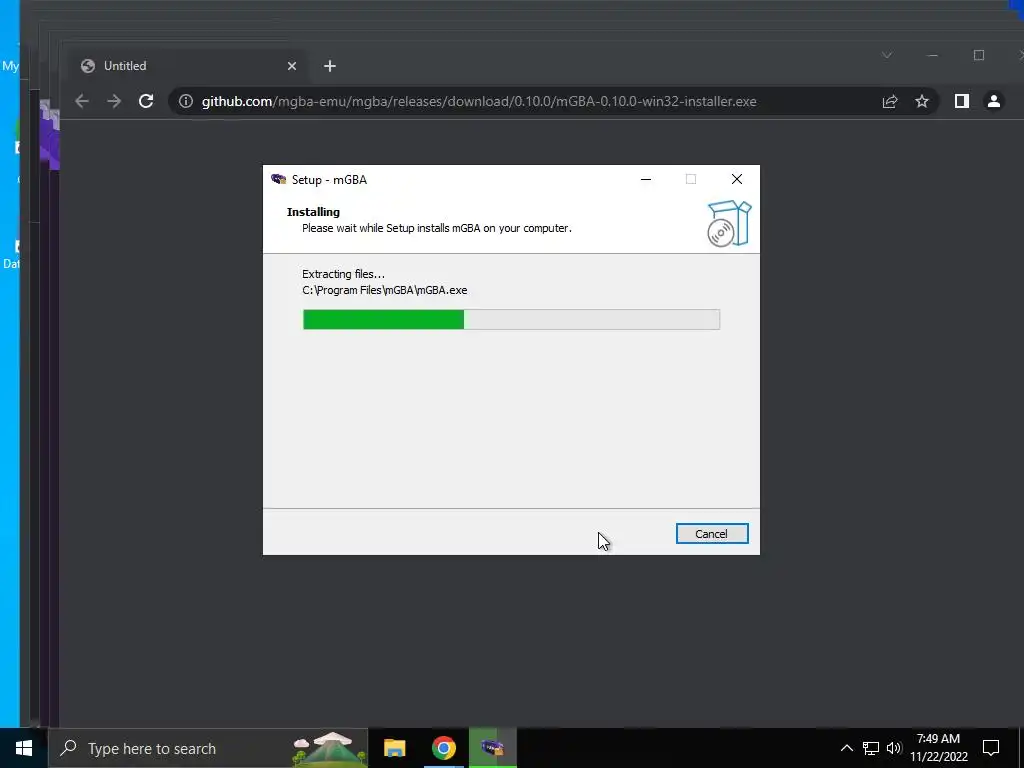Open Google Chrome from taskbar

[443, 748]
